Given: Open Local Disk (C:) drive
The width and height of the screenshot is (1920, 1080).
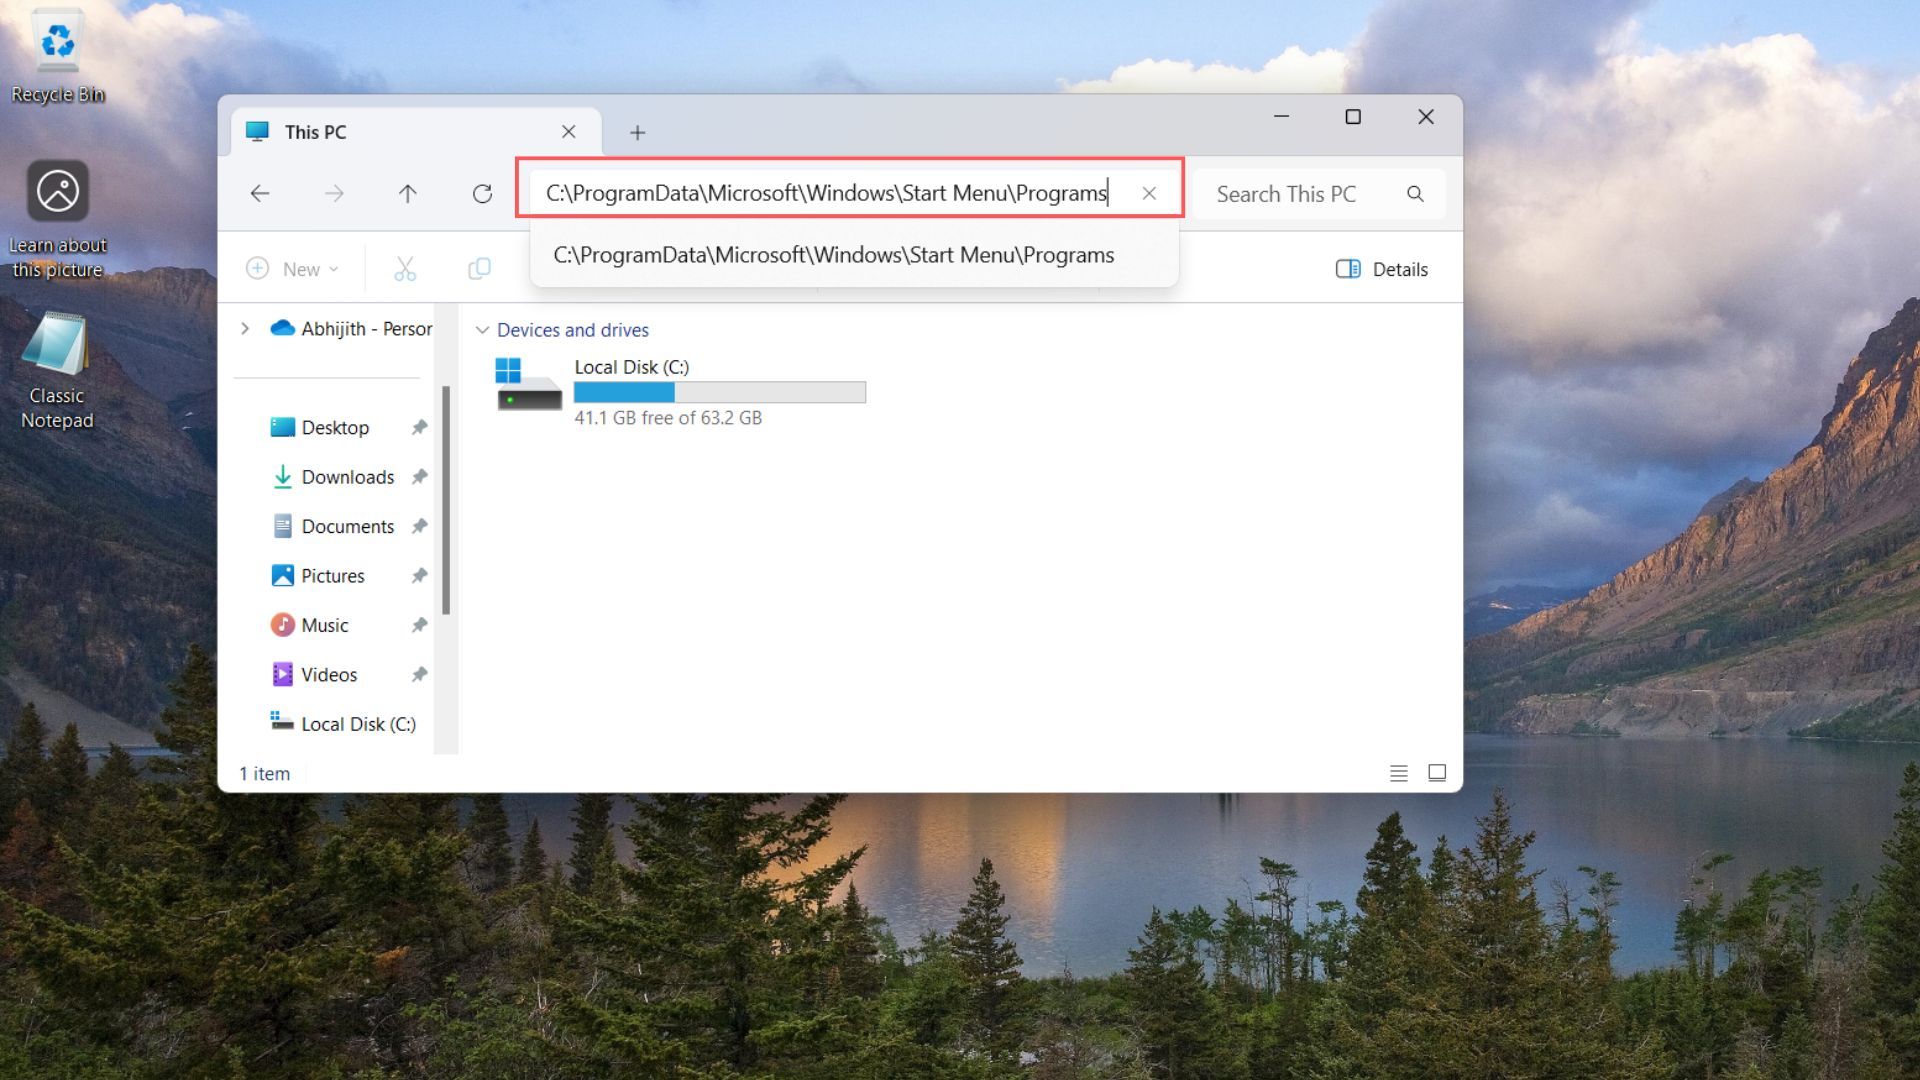Looking at the screenshot, I should 631,367.
